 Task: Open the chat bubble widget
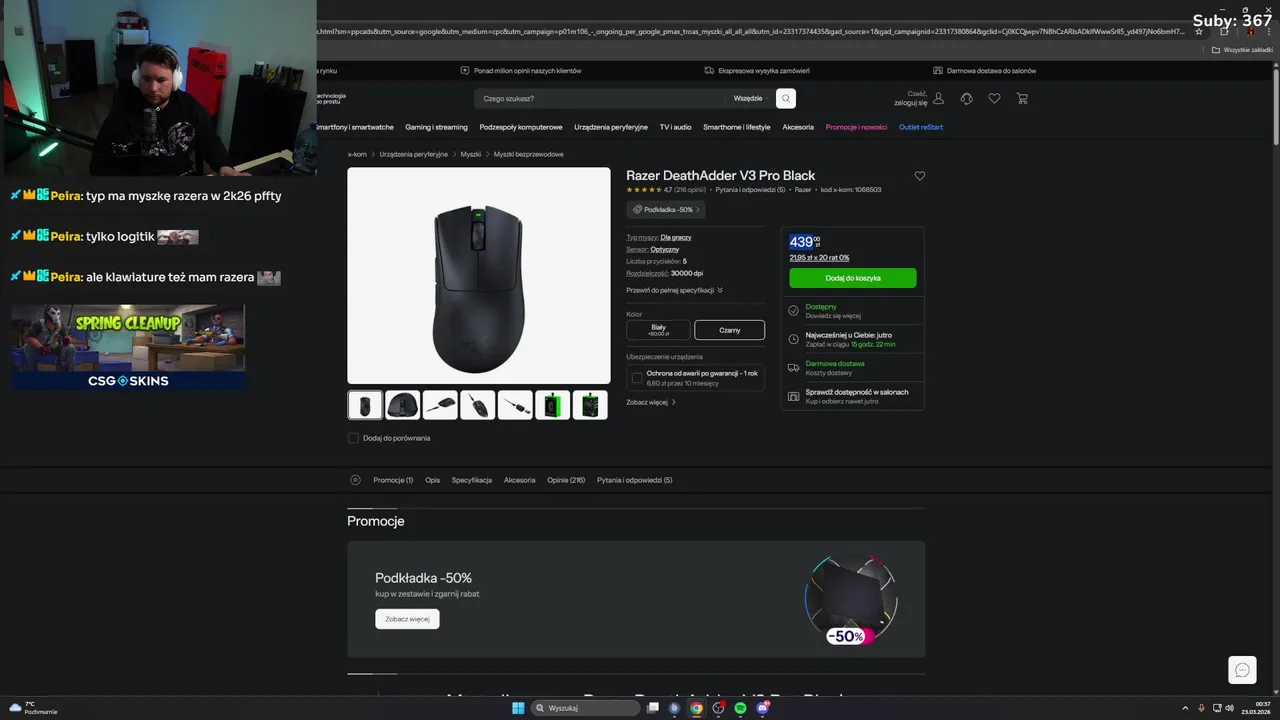coord(1242,670)
